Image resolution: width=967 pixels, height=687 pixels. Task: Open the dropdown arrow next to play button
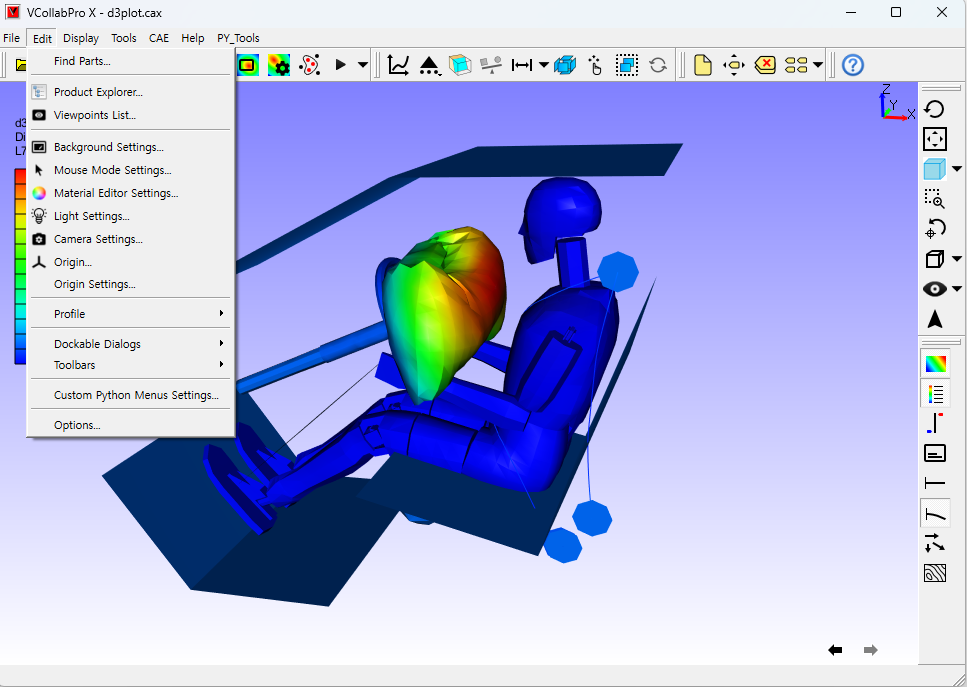coord(363,65)
